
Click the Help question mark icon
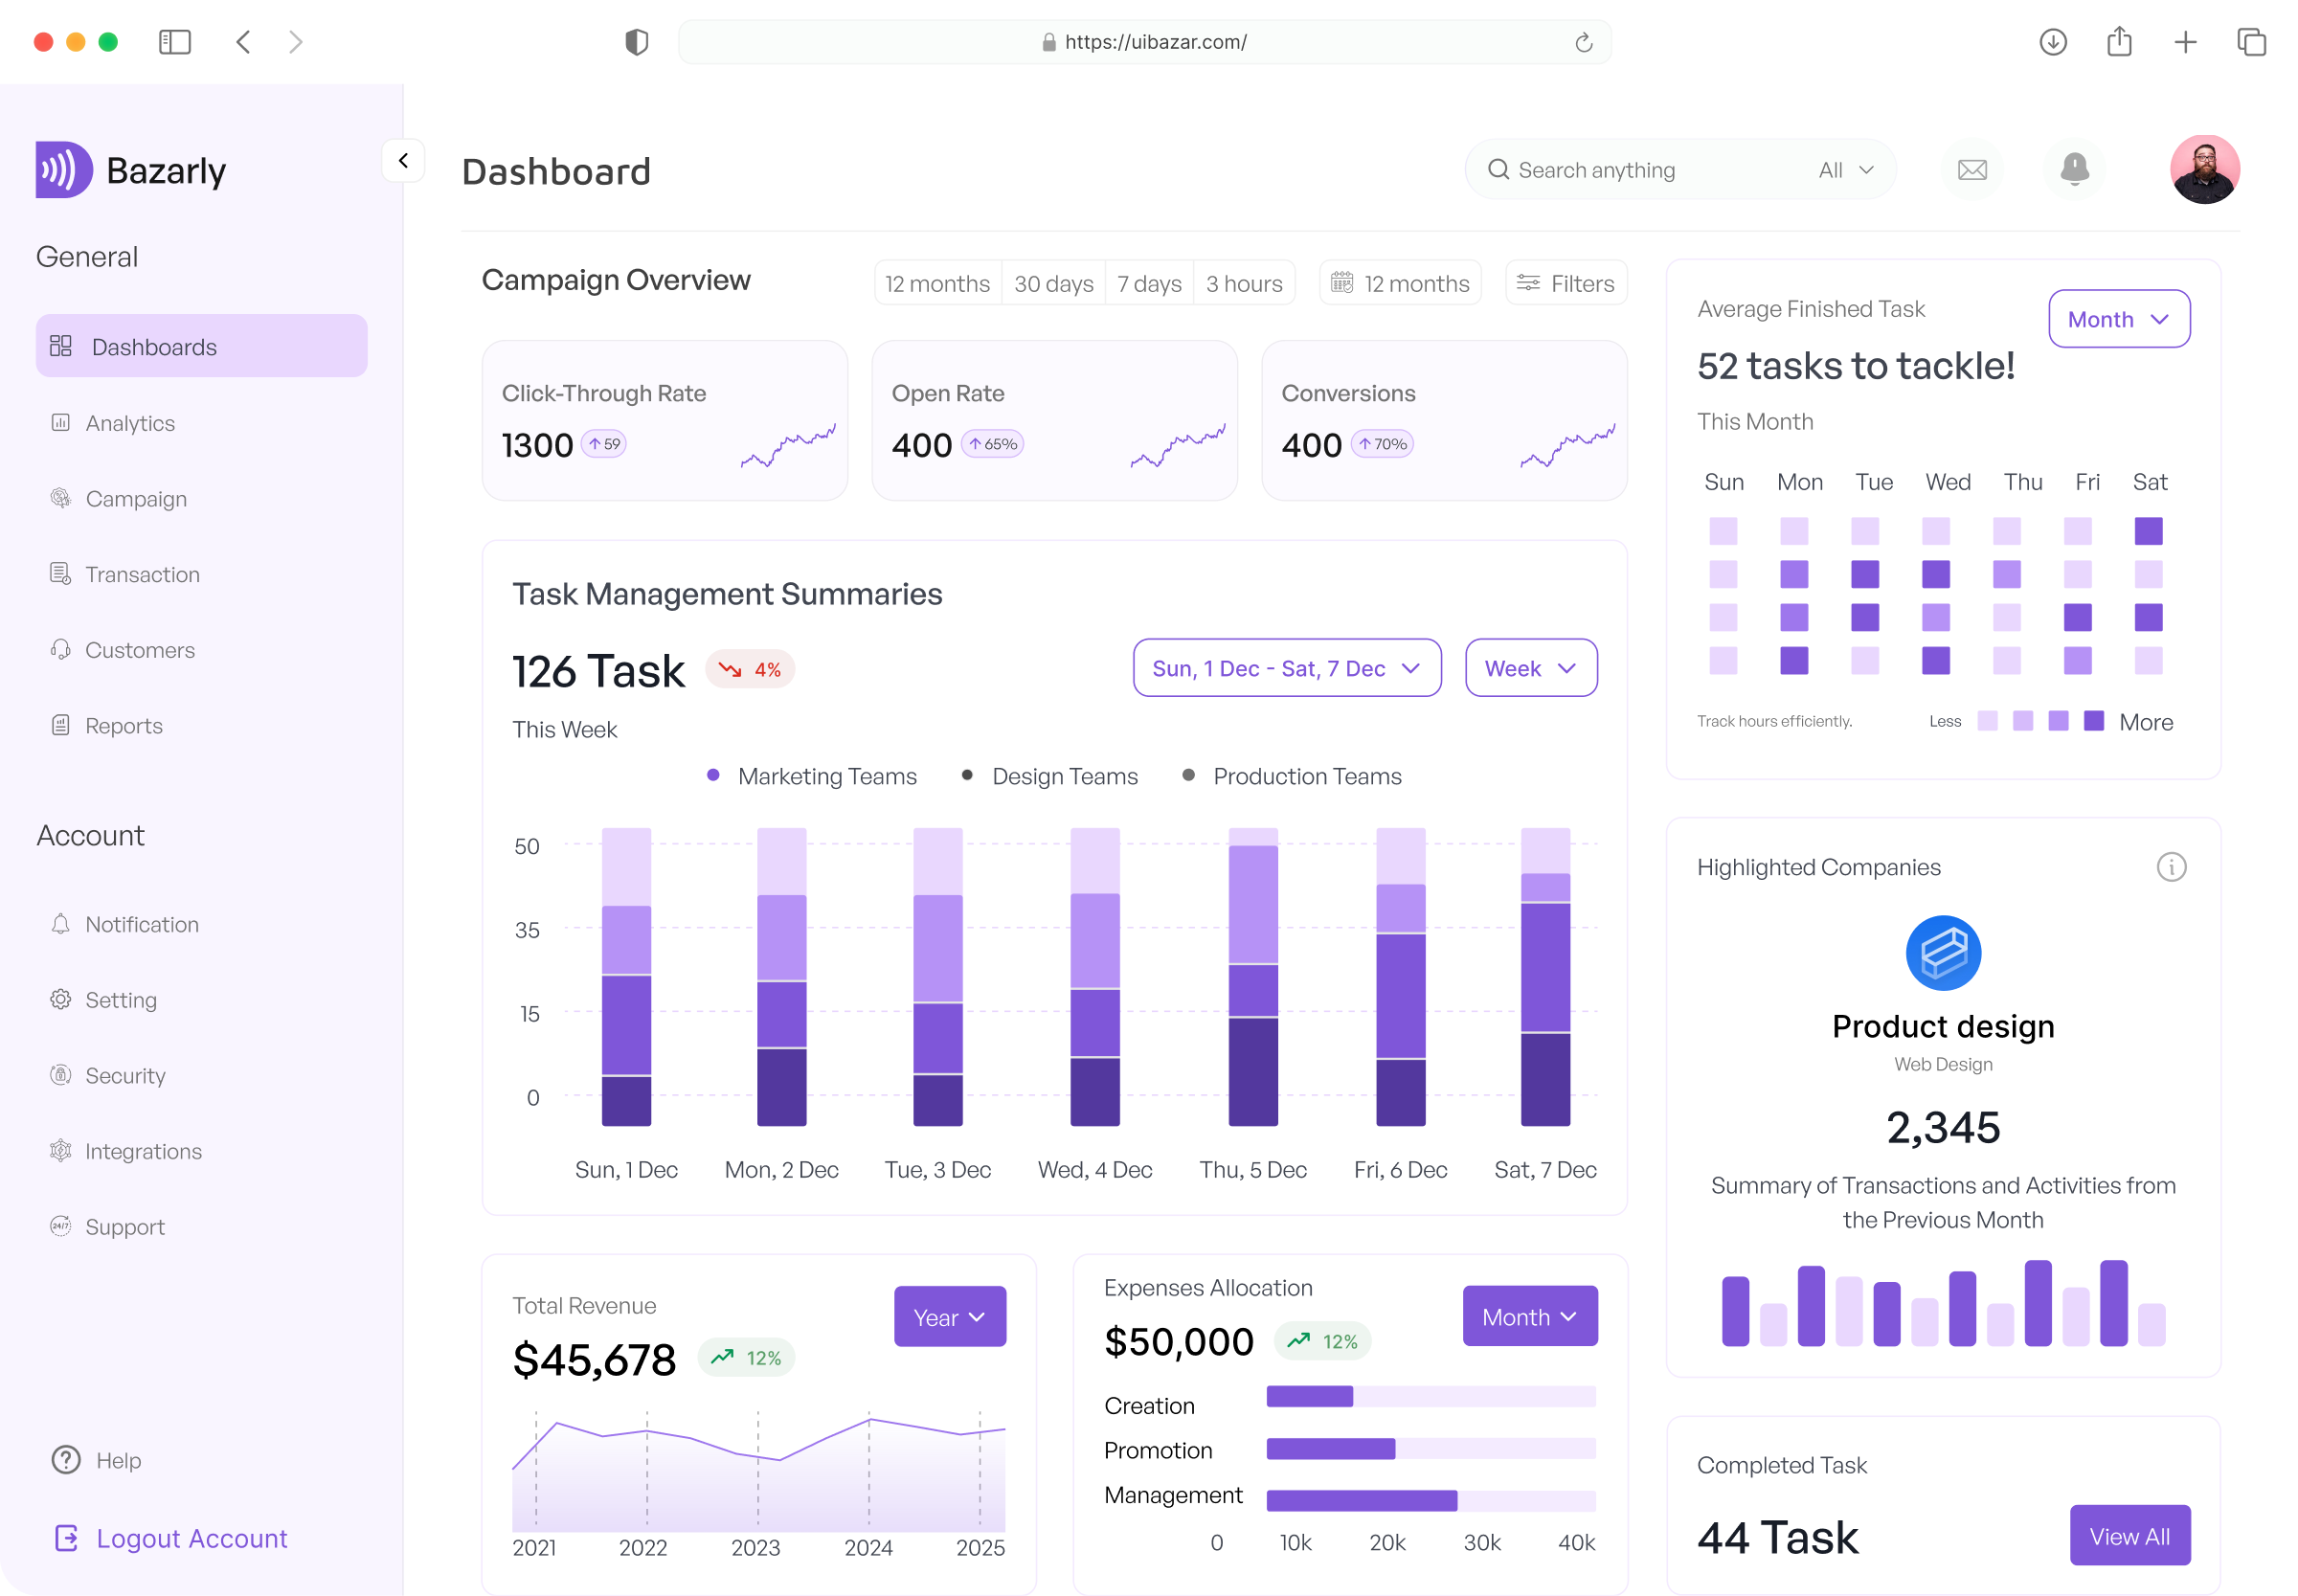66,1460
